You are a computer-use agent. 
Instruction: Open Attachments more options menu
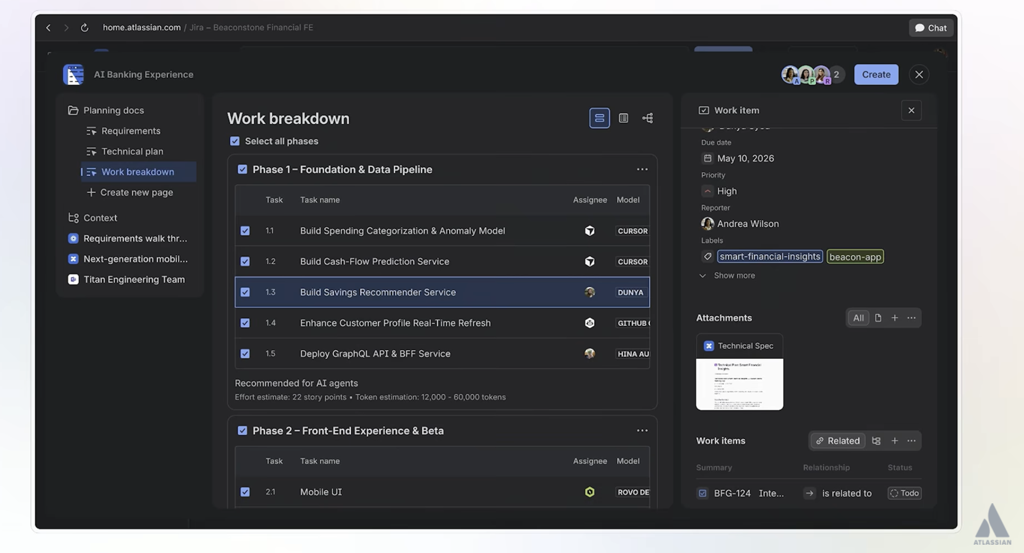pos(912,318)
